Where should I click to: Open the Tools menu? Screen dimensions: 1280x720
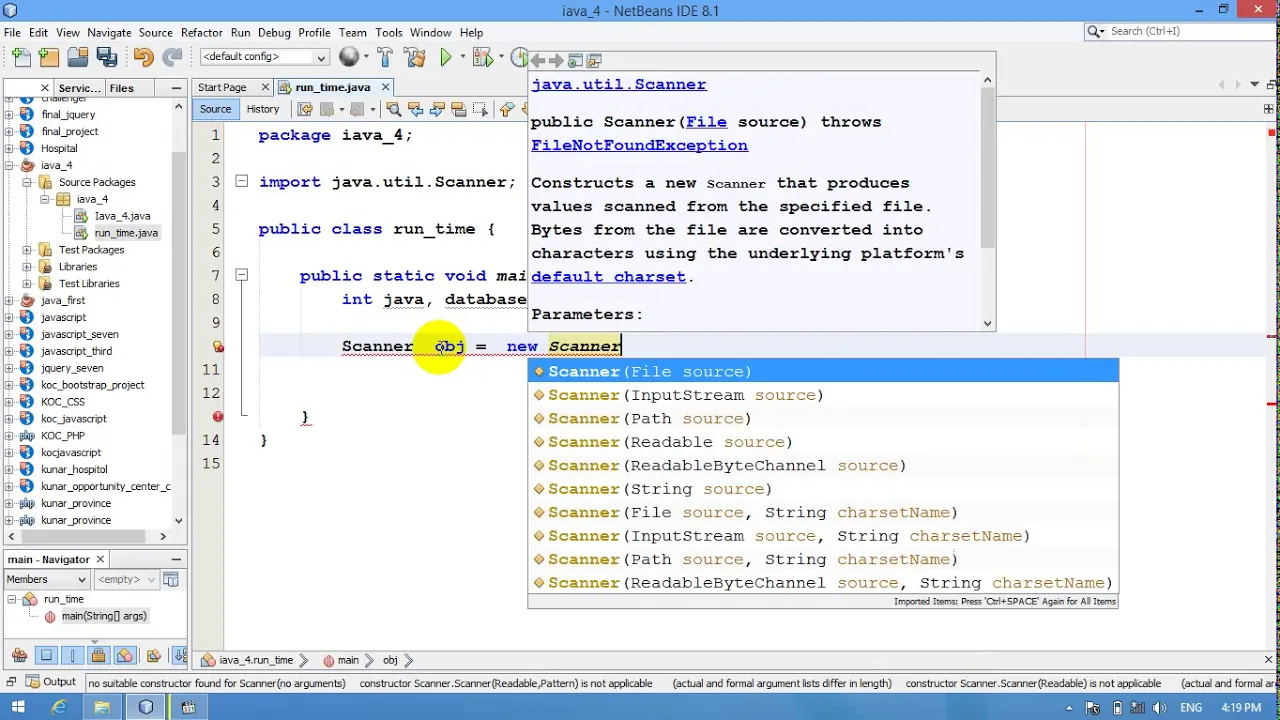(x=389, y=32)
